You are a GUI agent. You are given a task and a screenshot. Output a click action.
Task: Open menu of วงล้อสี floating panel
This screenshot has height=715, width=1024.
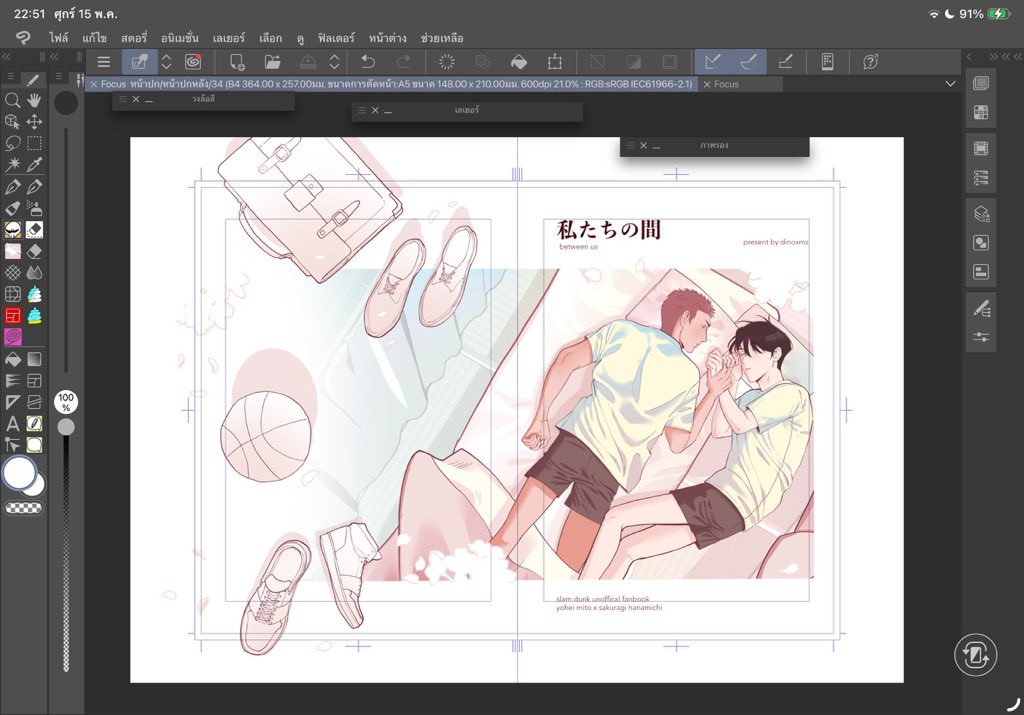pos(123,99)
